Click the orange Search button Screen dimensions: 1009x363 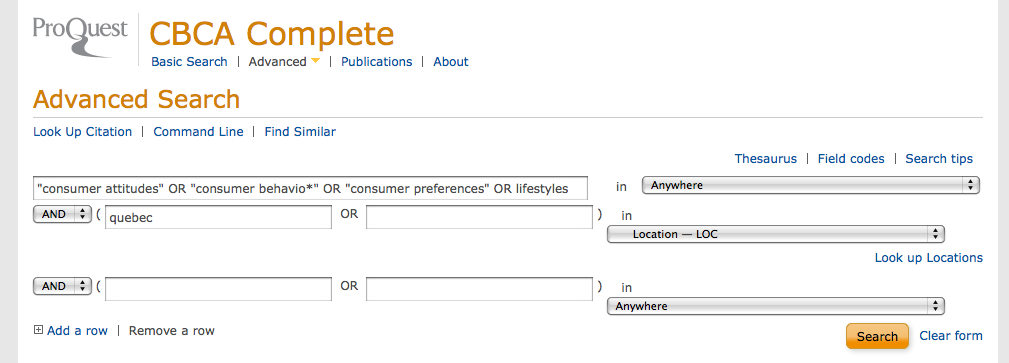pyautogui.click(x=877, y=336)
